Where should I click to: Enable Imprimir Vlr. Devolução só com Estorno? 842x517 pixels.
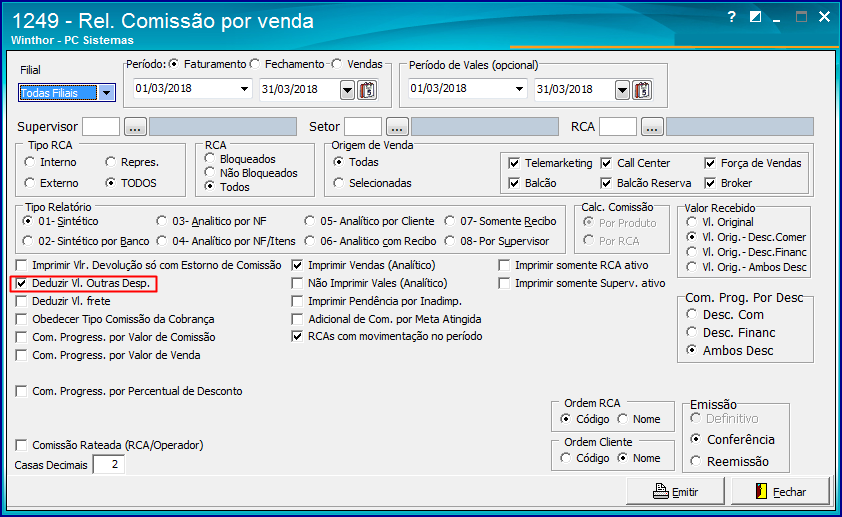[x=21, y=265]
